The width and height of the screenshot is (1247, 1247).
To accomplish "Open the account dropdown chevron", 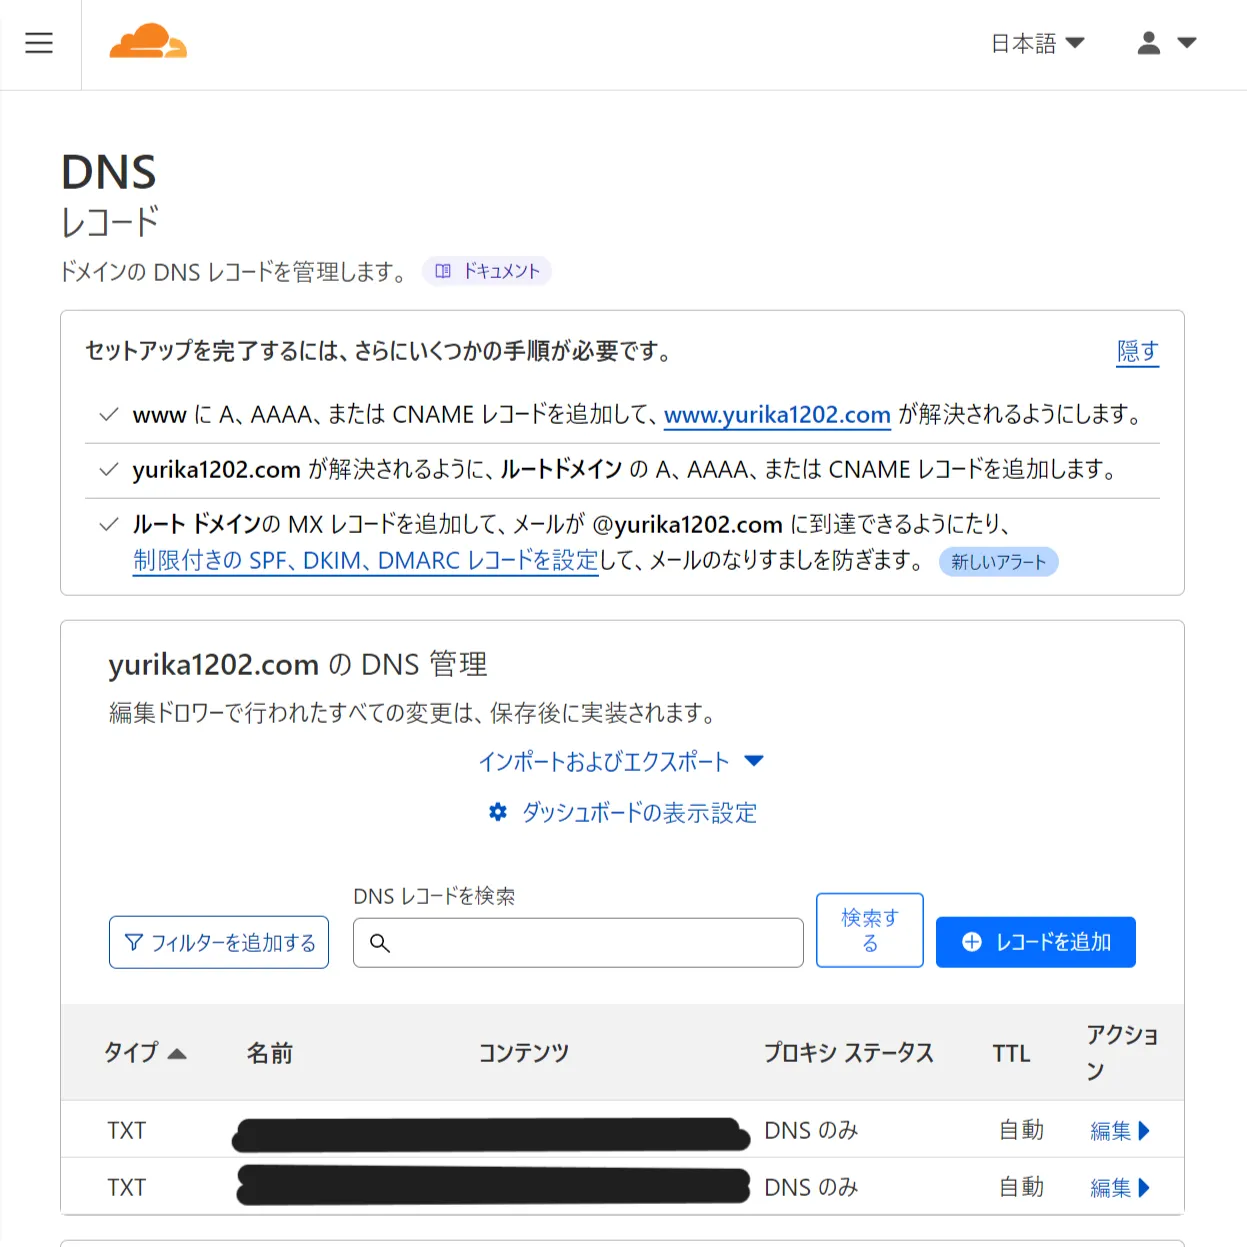I will pyautogui.click(x=1188, y=43).
